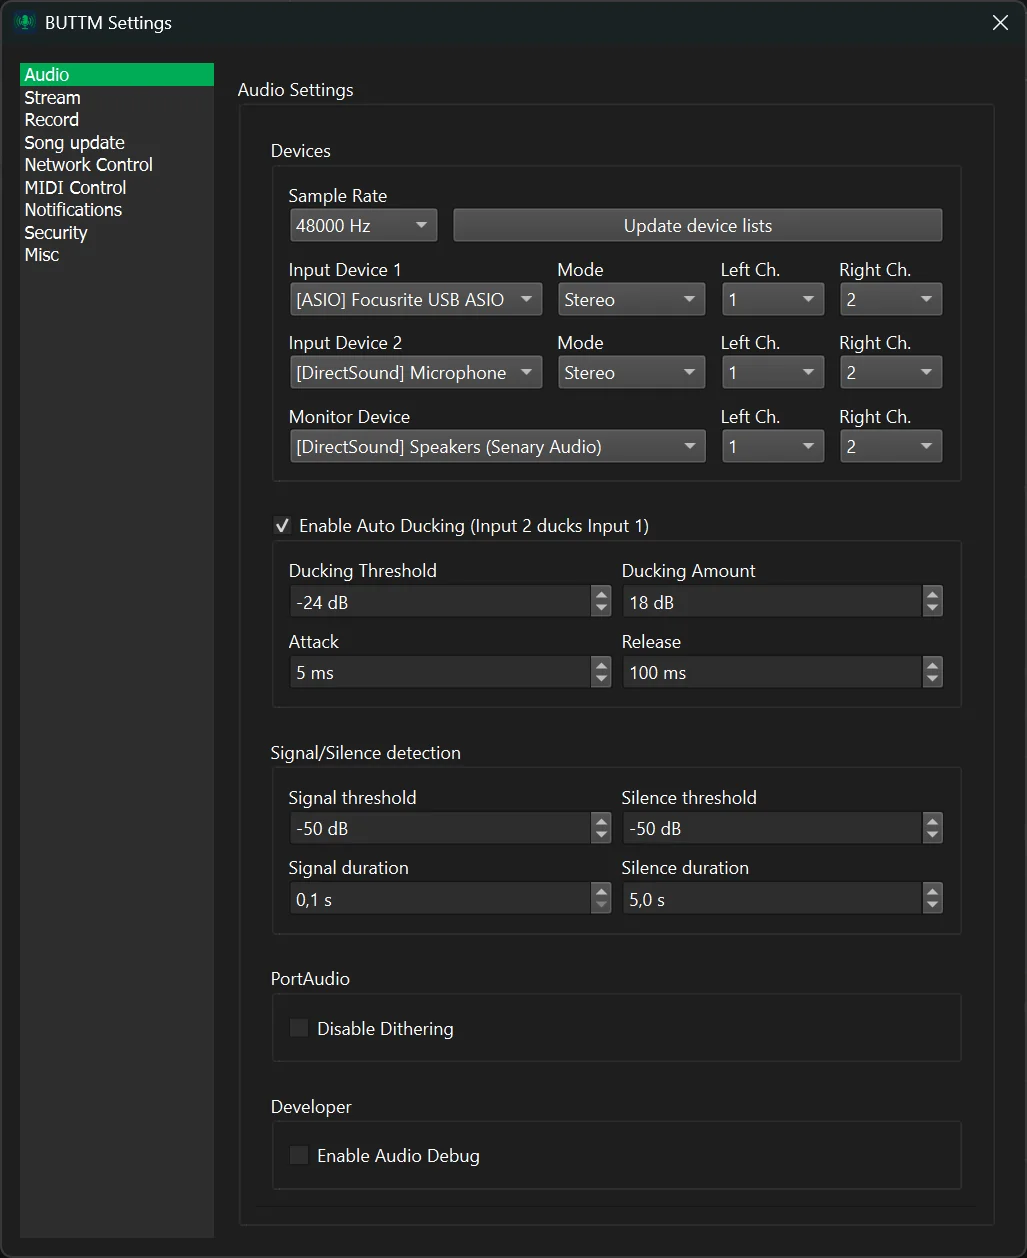Go to Security settings
The width and height of the screenshot is (1027, 1258).
click(56, 232)
